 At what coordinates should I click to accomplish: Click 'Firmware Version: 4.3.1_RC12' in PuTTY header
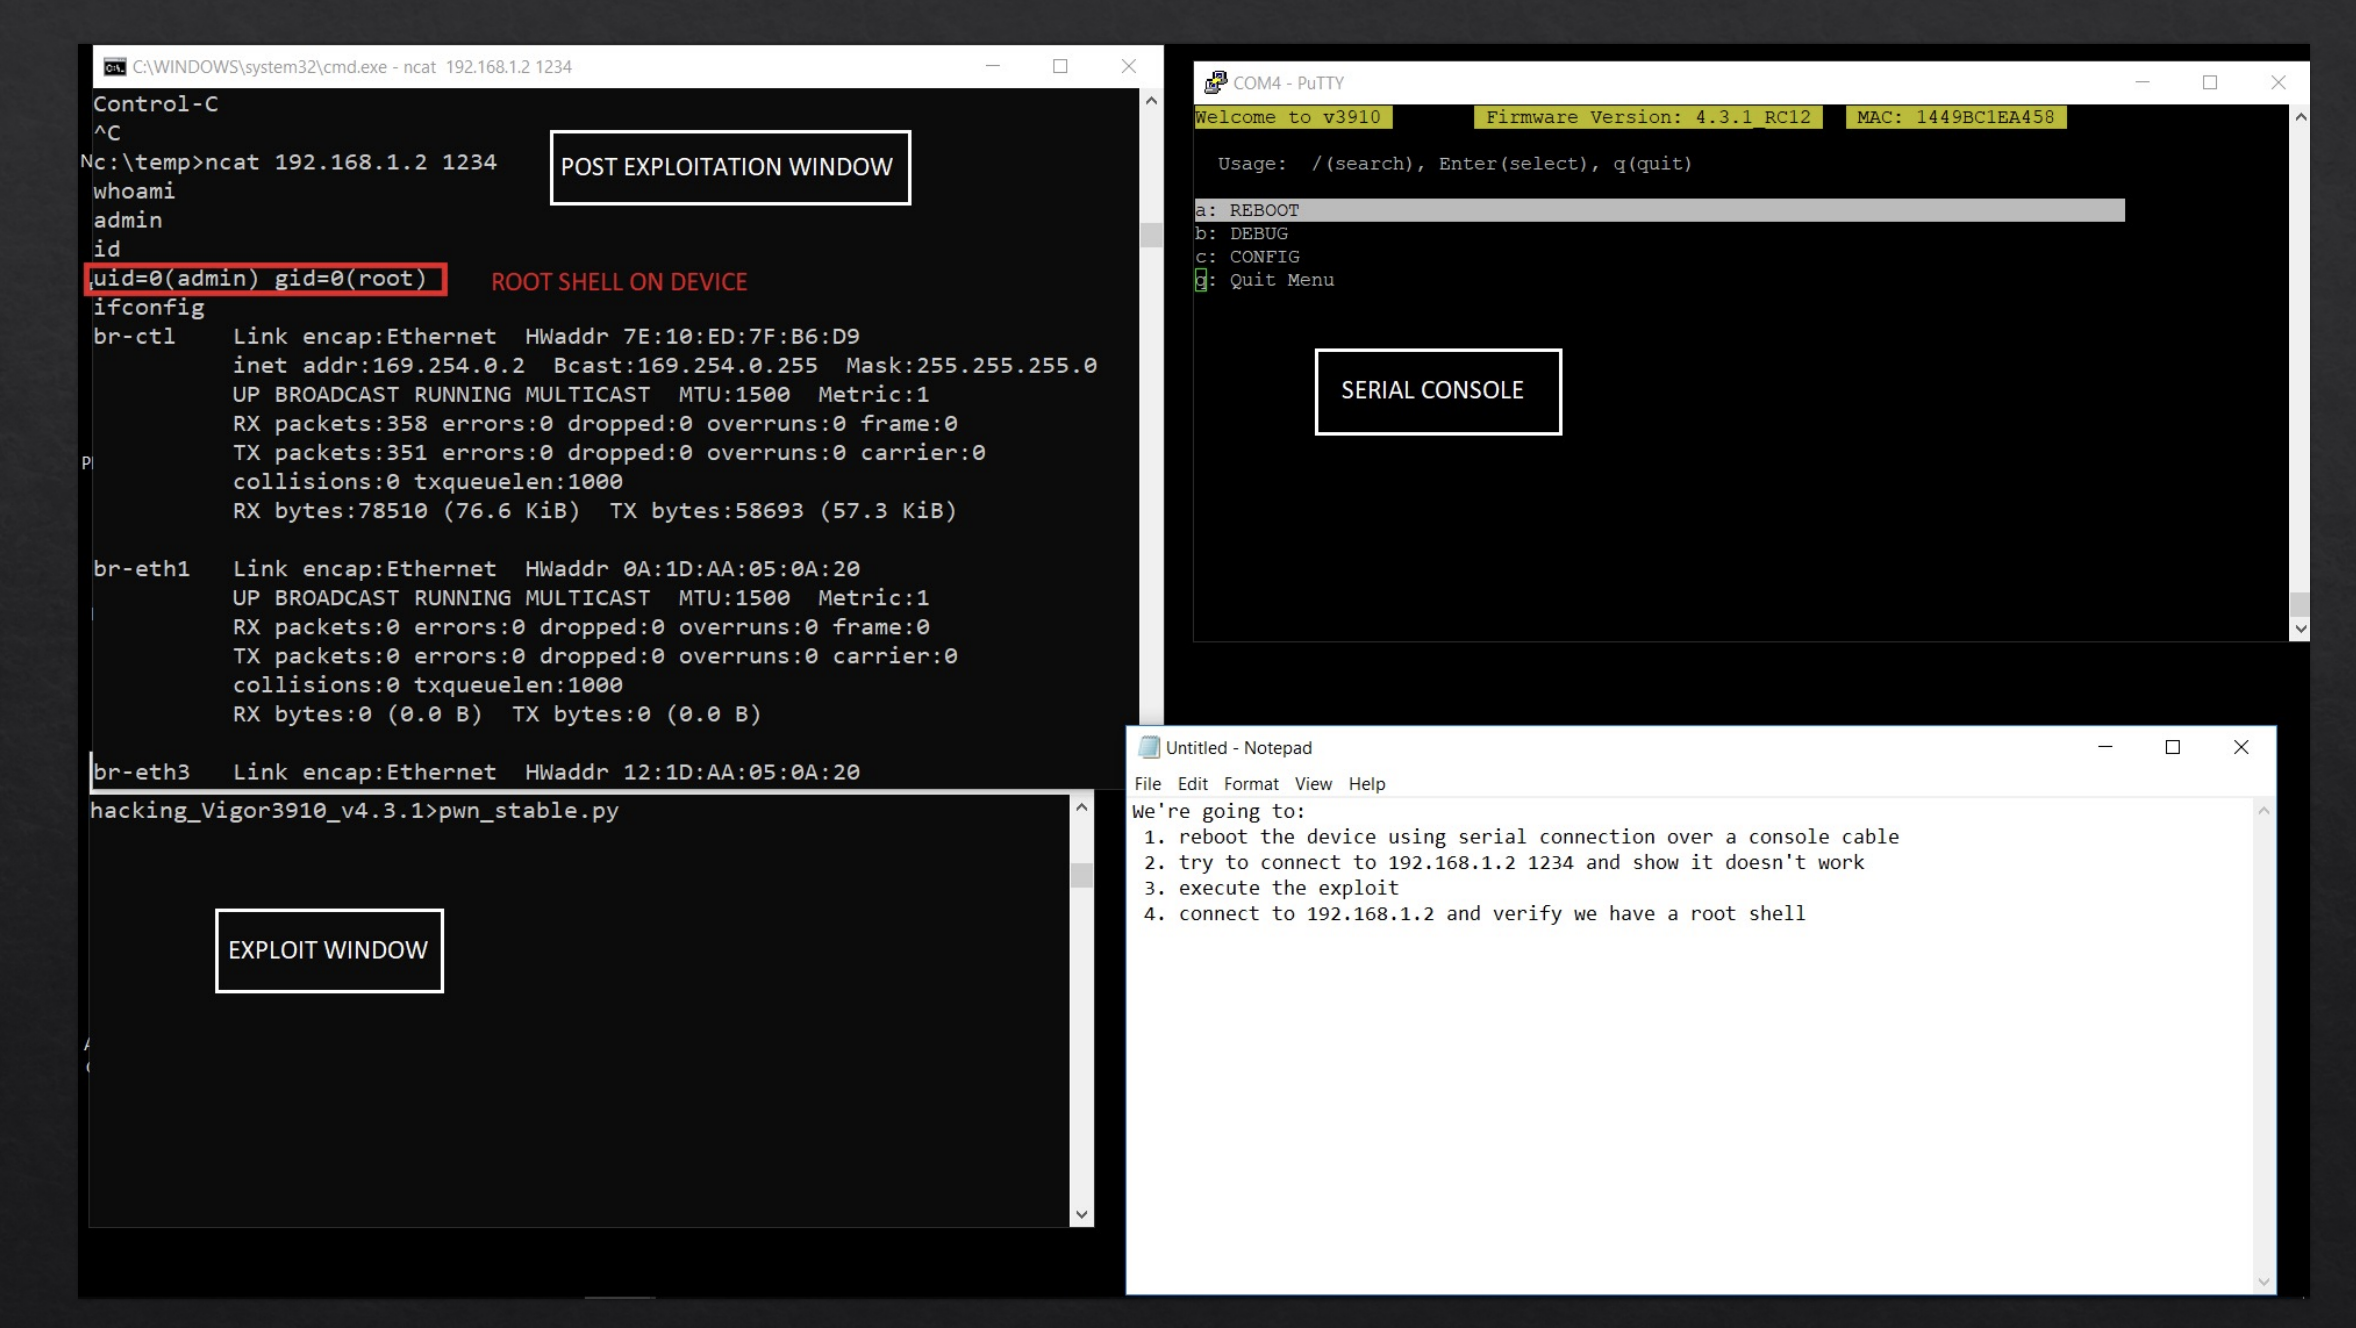tap(1648, 117)
